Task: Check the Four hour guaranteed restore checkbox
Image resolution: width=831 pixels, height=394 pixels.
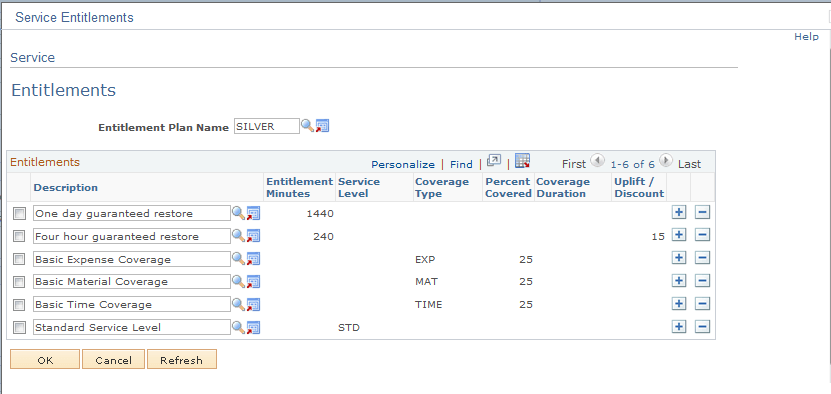Action: 19,236
